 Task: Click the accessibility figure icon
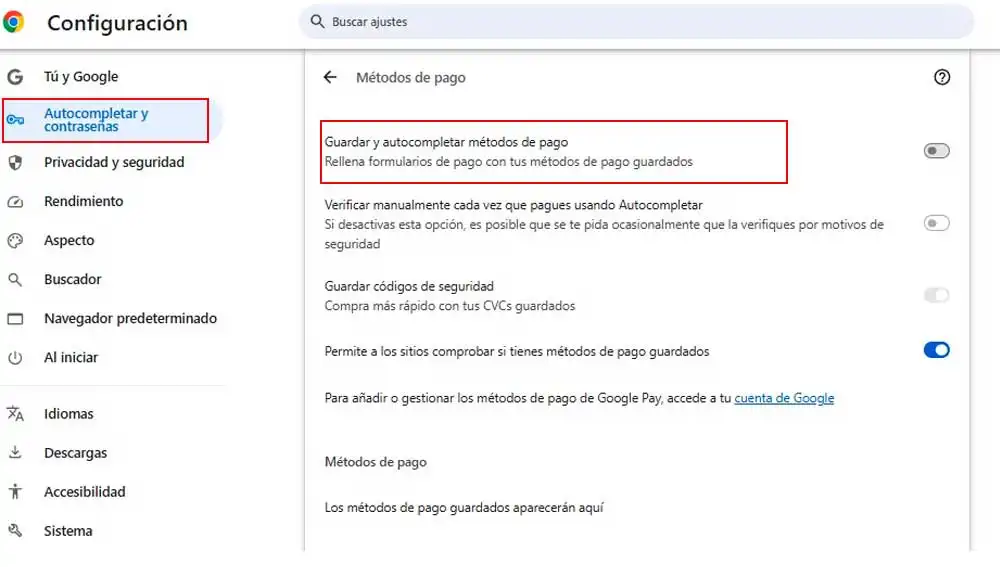pos(15,492)
